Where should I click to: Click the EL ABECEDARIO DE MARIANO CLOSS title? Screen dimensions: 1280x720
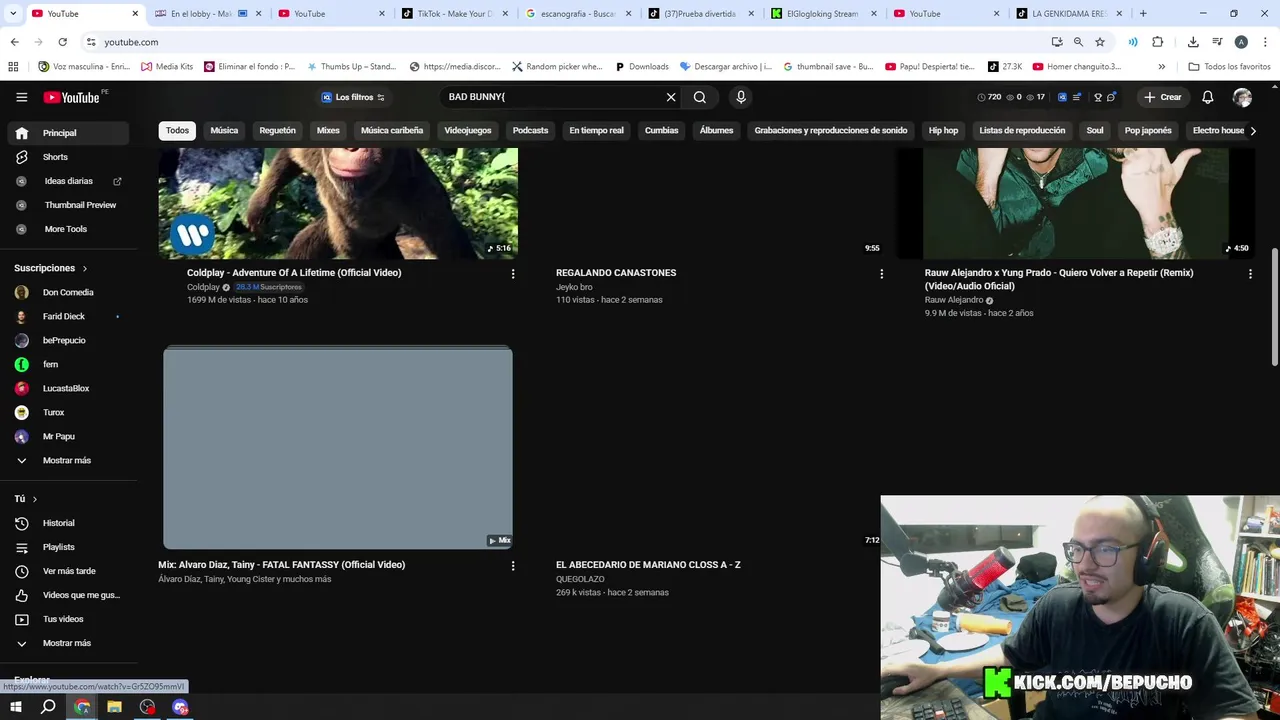pyautogui.click(x=648, y=565)
